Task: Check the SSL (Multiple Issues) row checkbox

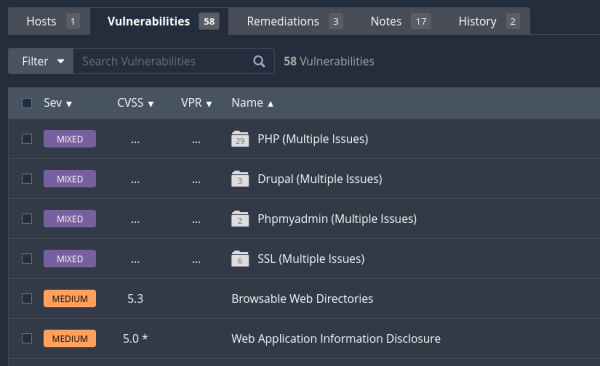Action: click(x=27, y=259)
